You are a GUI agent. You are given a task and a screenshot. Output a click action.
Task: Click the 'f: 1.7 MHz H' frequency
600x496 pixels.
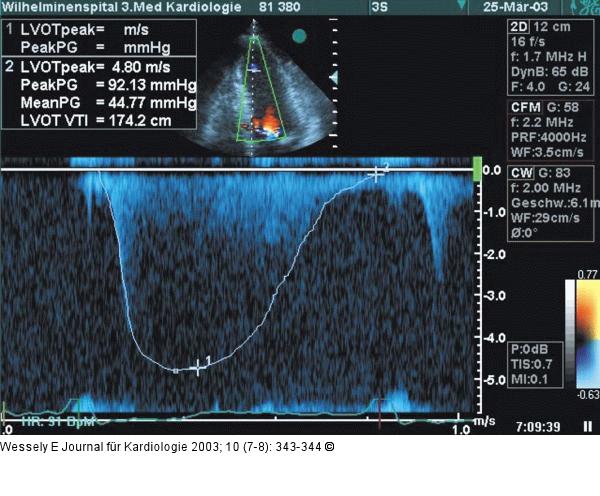pos(549,57)
